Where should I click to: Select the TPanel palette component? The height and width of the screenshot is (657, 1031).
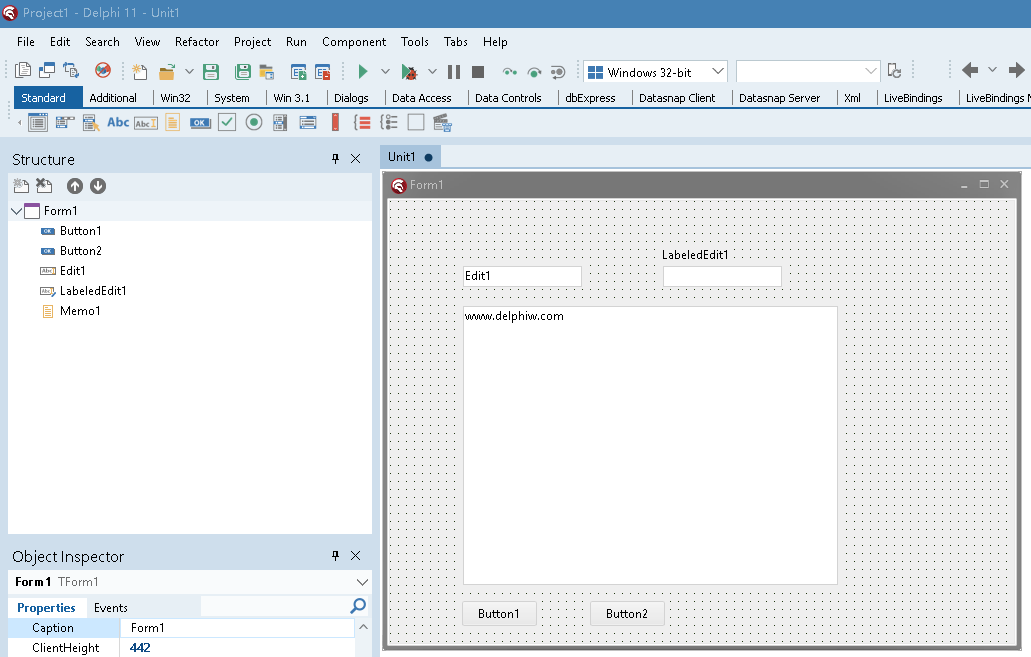pos(416,122)
